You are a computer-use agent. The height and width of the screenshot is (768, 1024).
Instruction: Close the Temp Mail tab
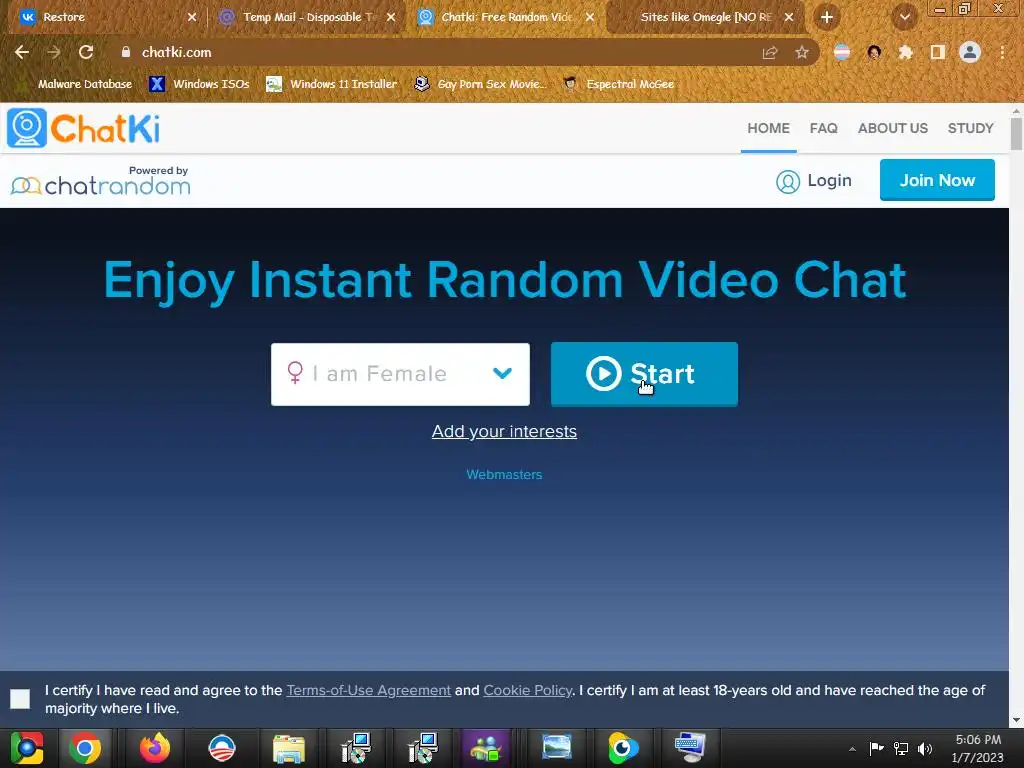click(x=391, y=17)
